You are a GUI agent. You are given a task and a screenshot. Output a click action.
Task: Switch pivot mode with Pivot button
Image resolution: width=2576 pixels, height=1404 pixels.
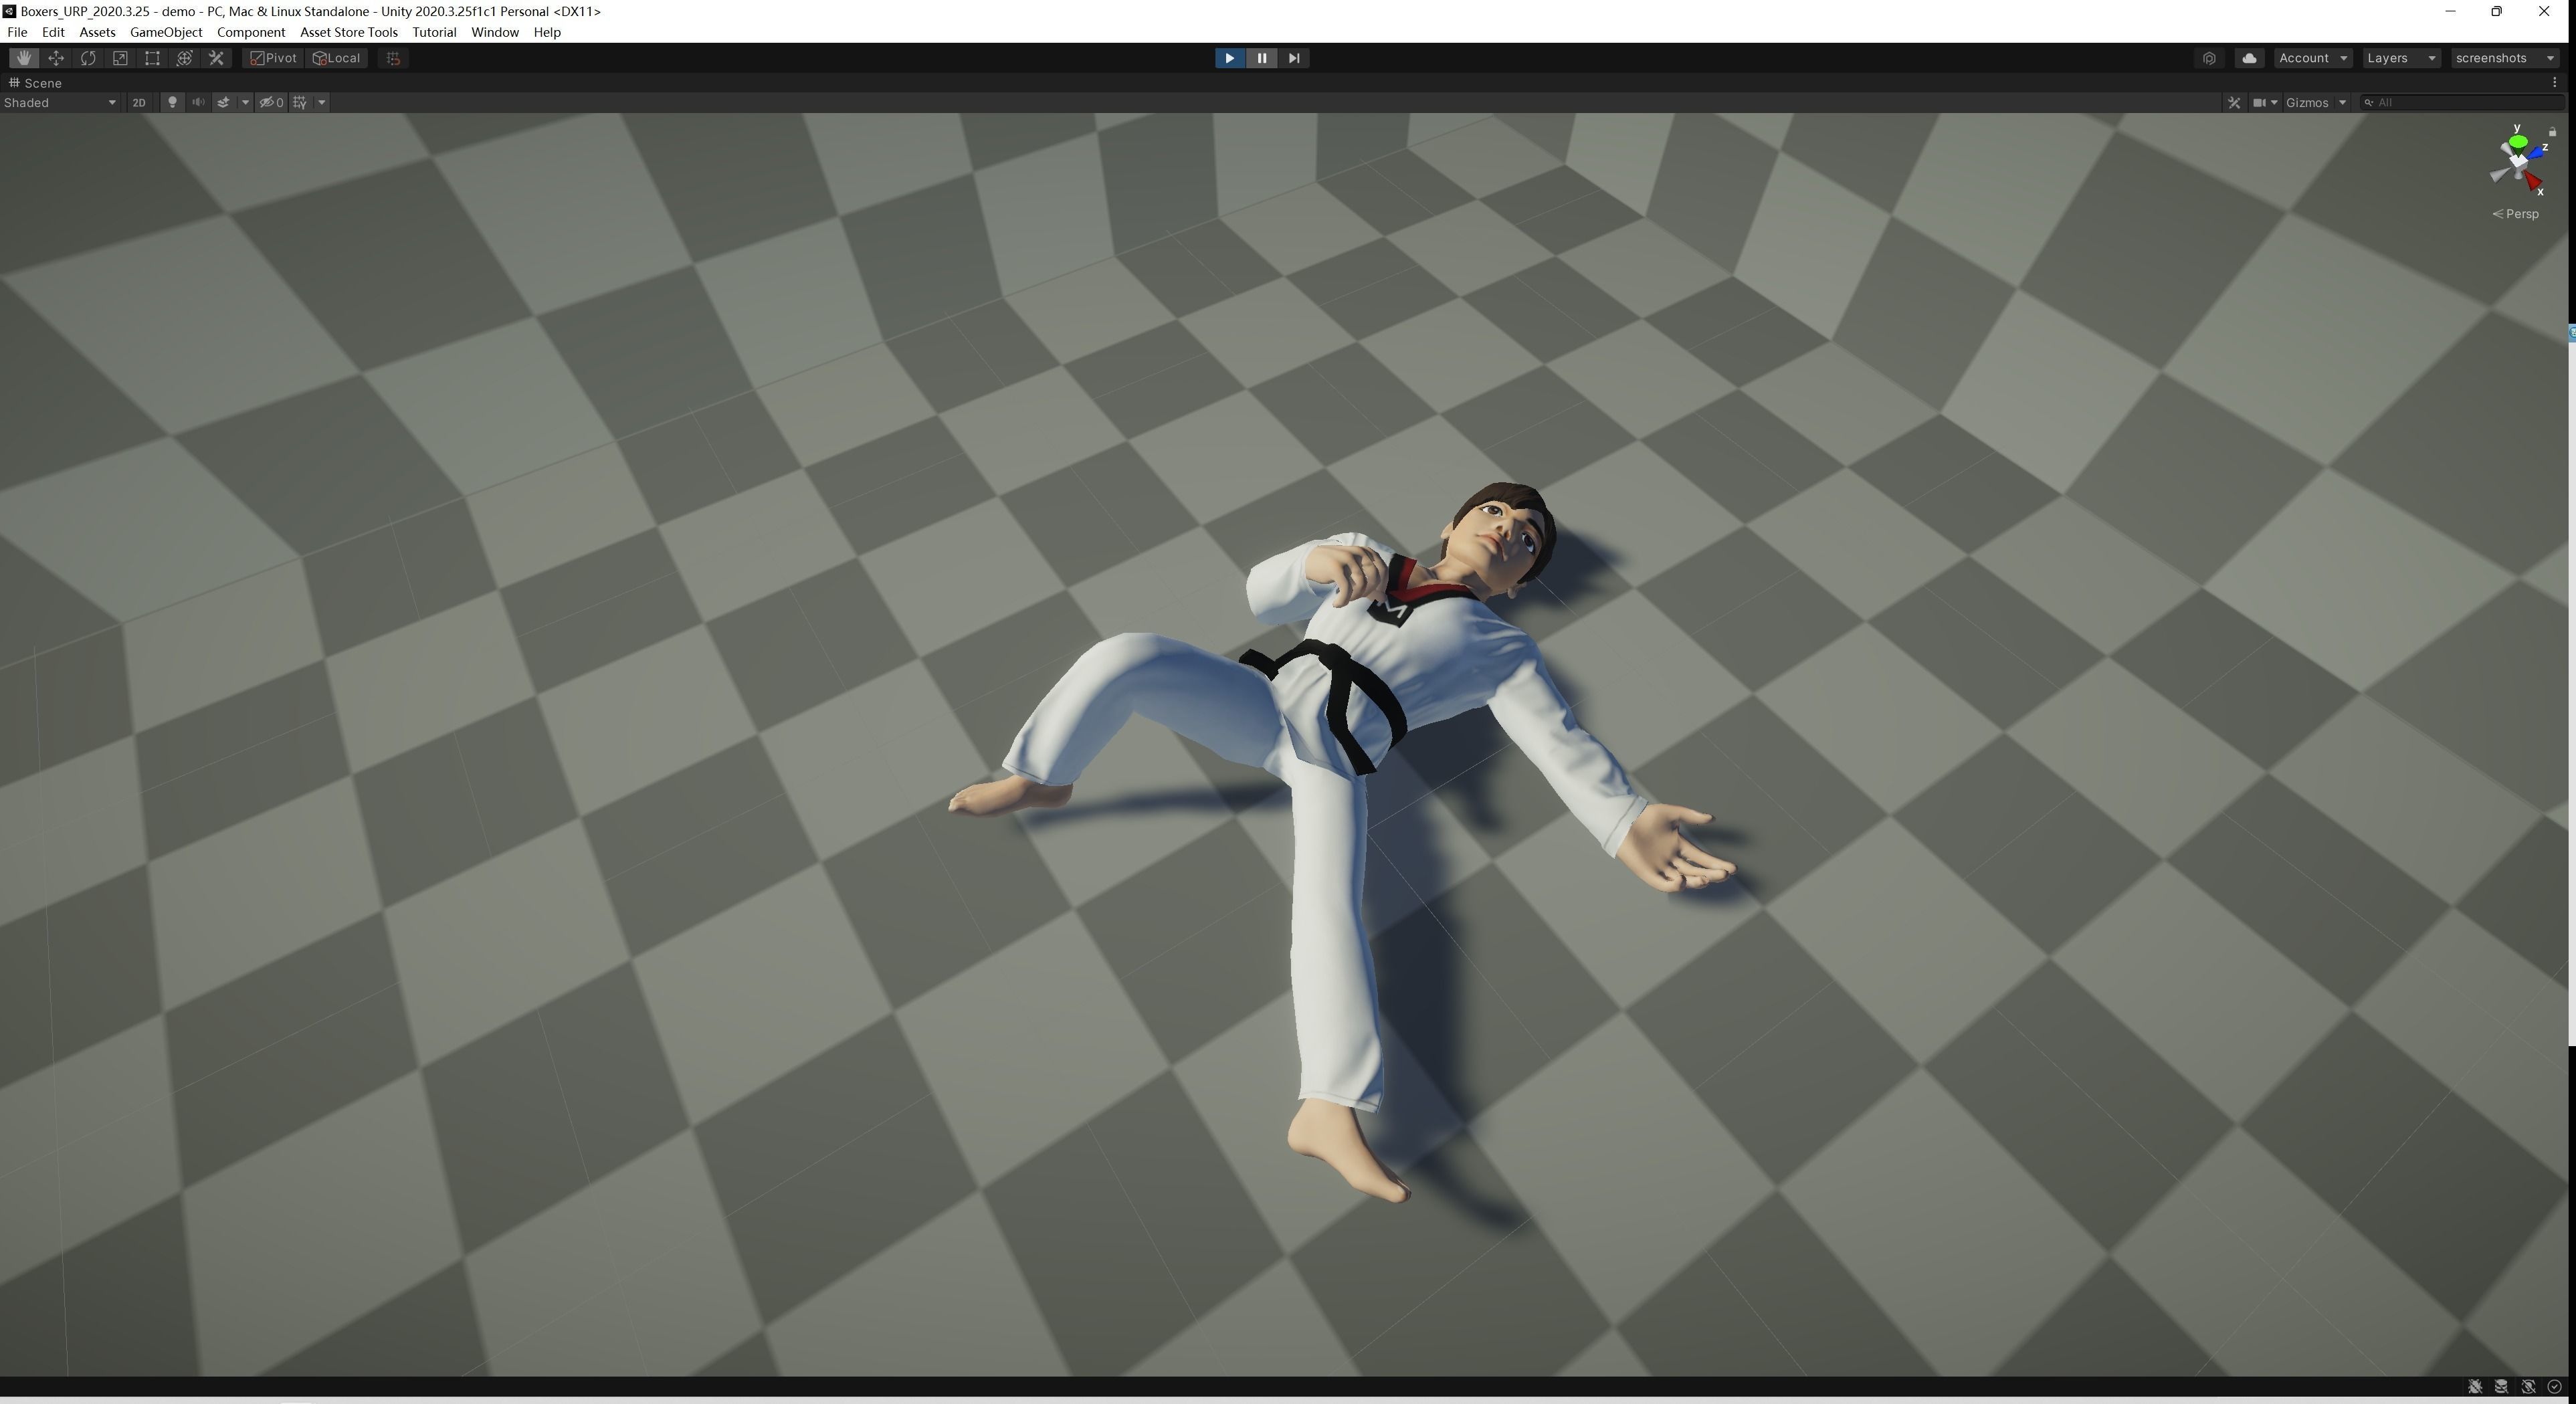point(272,58)
